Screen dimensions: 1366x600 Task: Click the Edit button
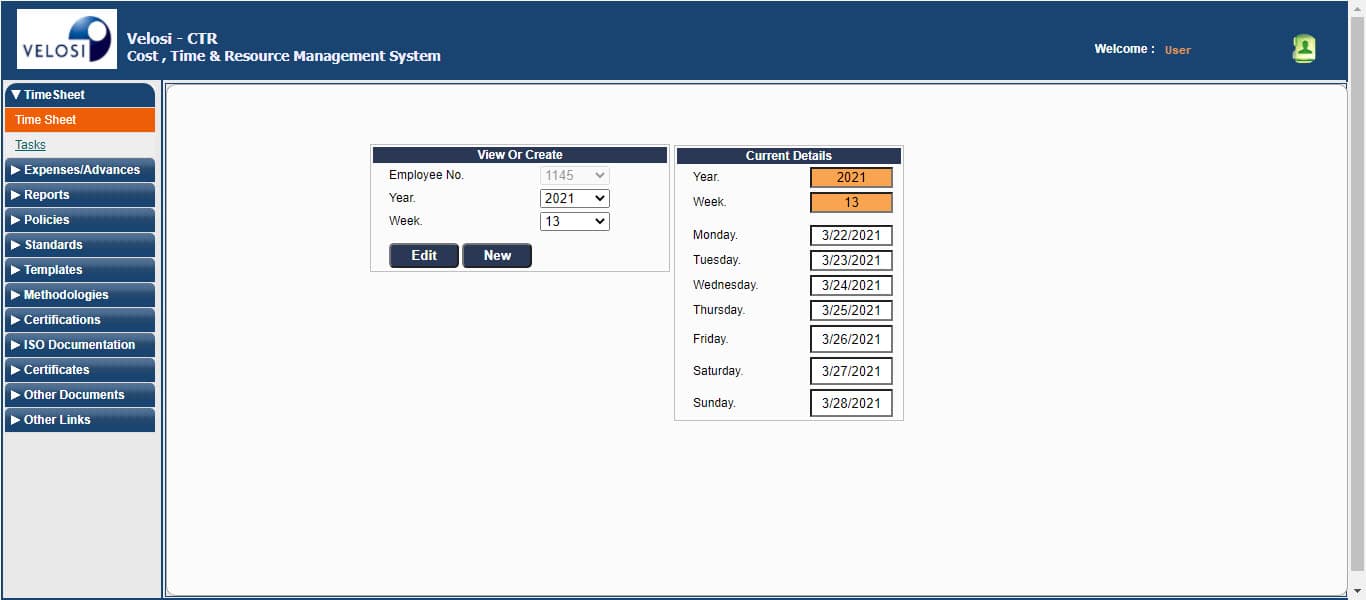pyautogui.click(x=424, y=256)
